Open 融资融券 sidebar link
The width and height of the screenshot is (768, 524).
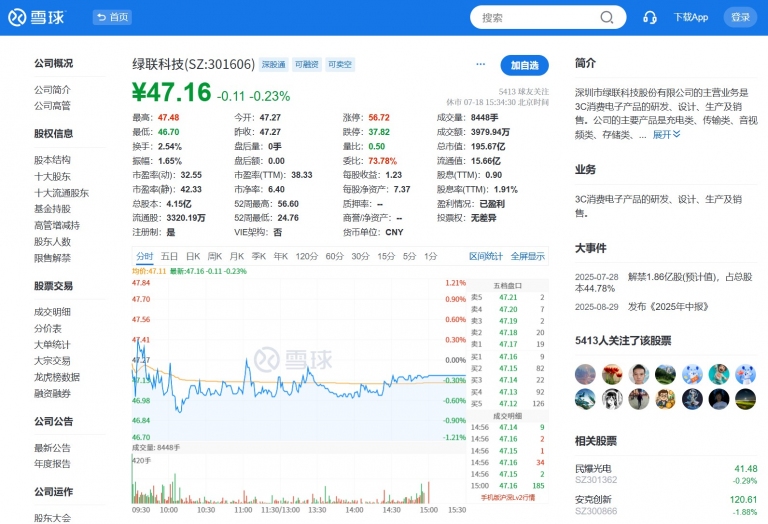point(52,393)
